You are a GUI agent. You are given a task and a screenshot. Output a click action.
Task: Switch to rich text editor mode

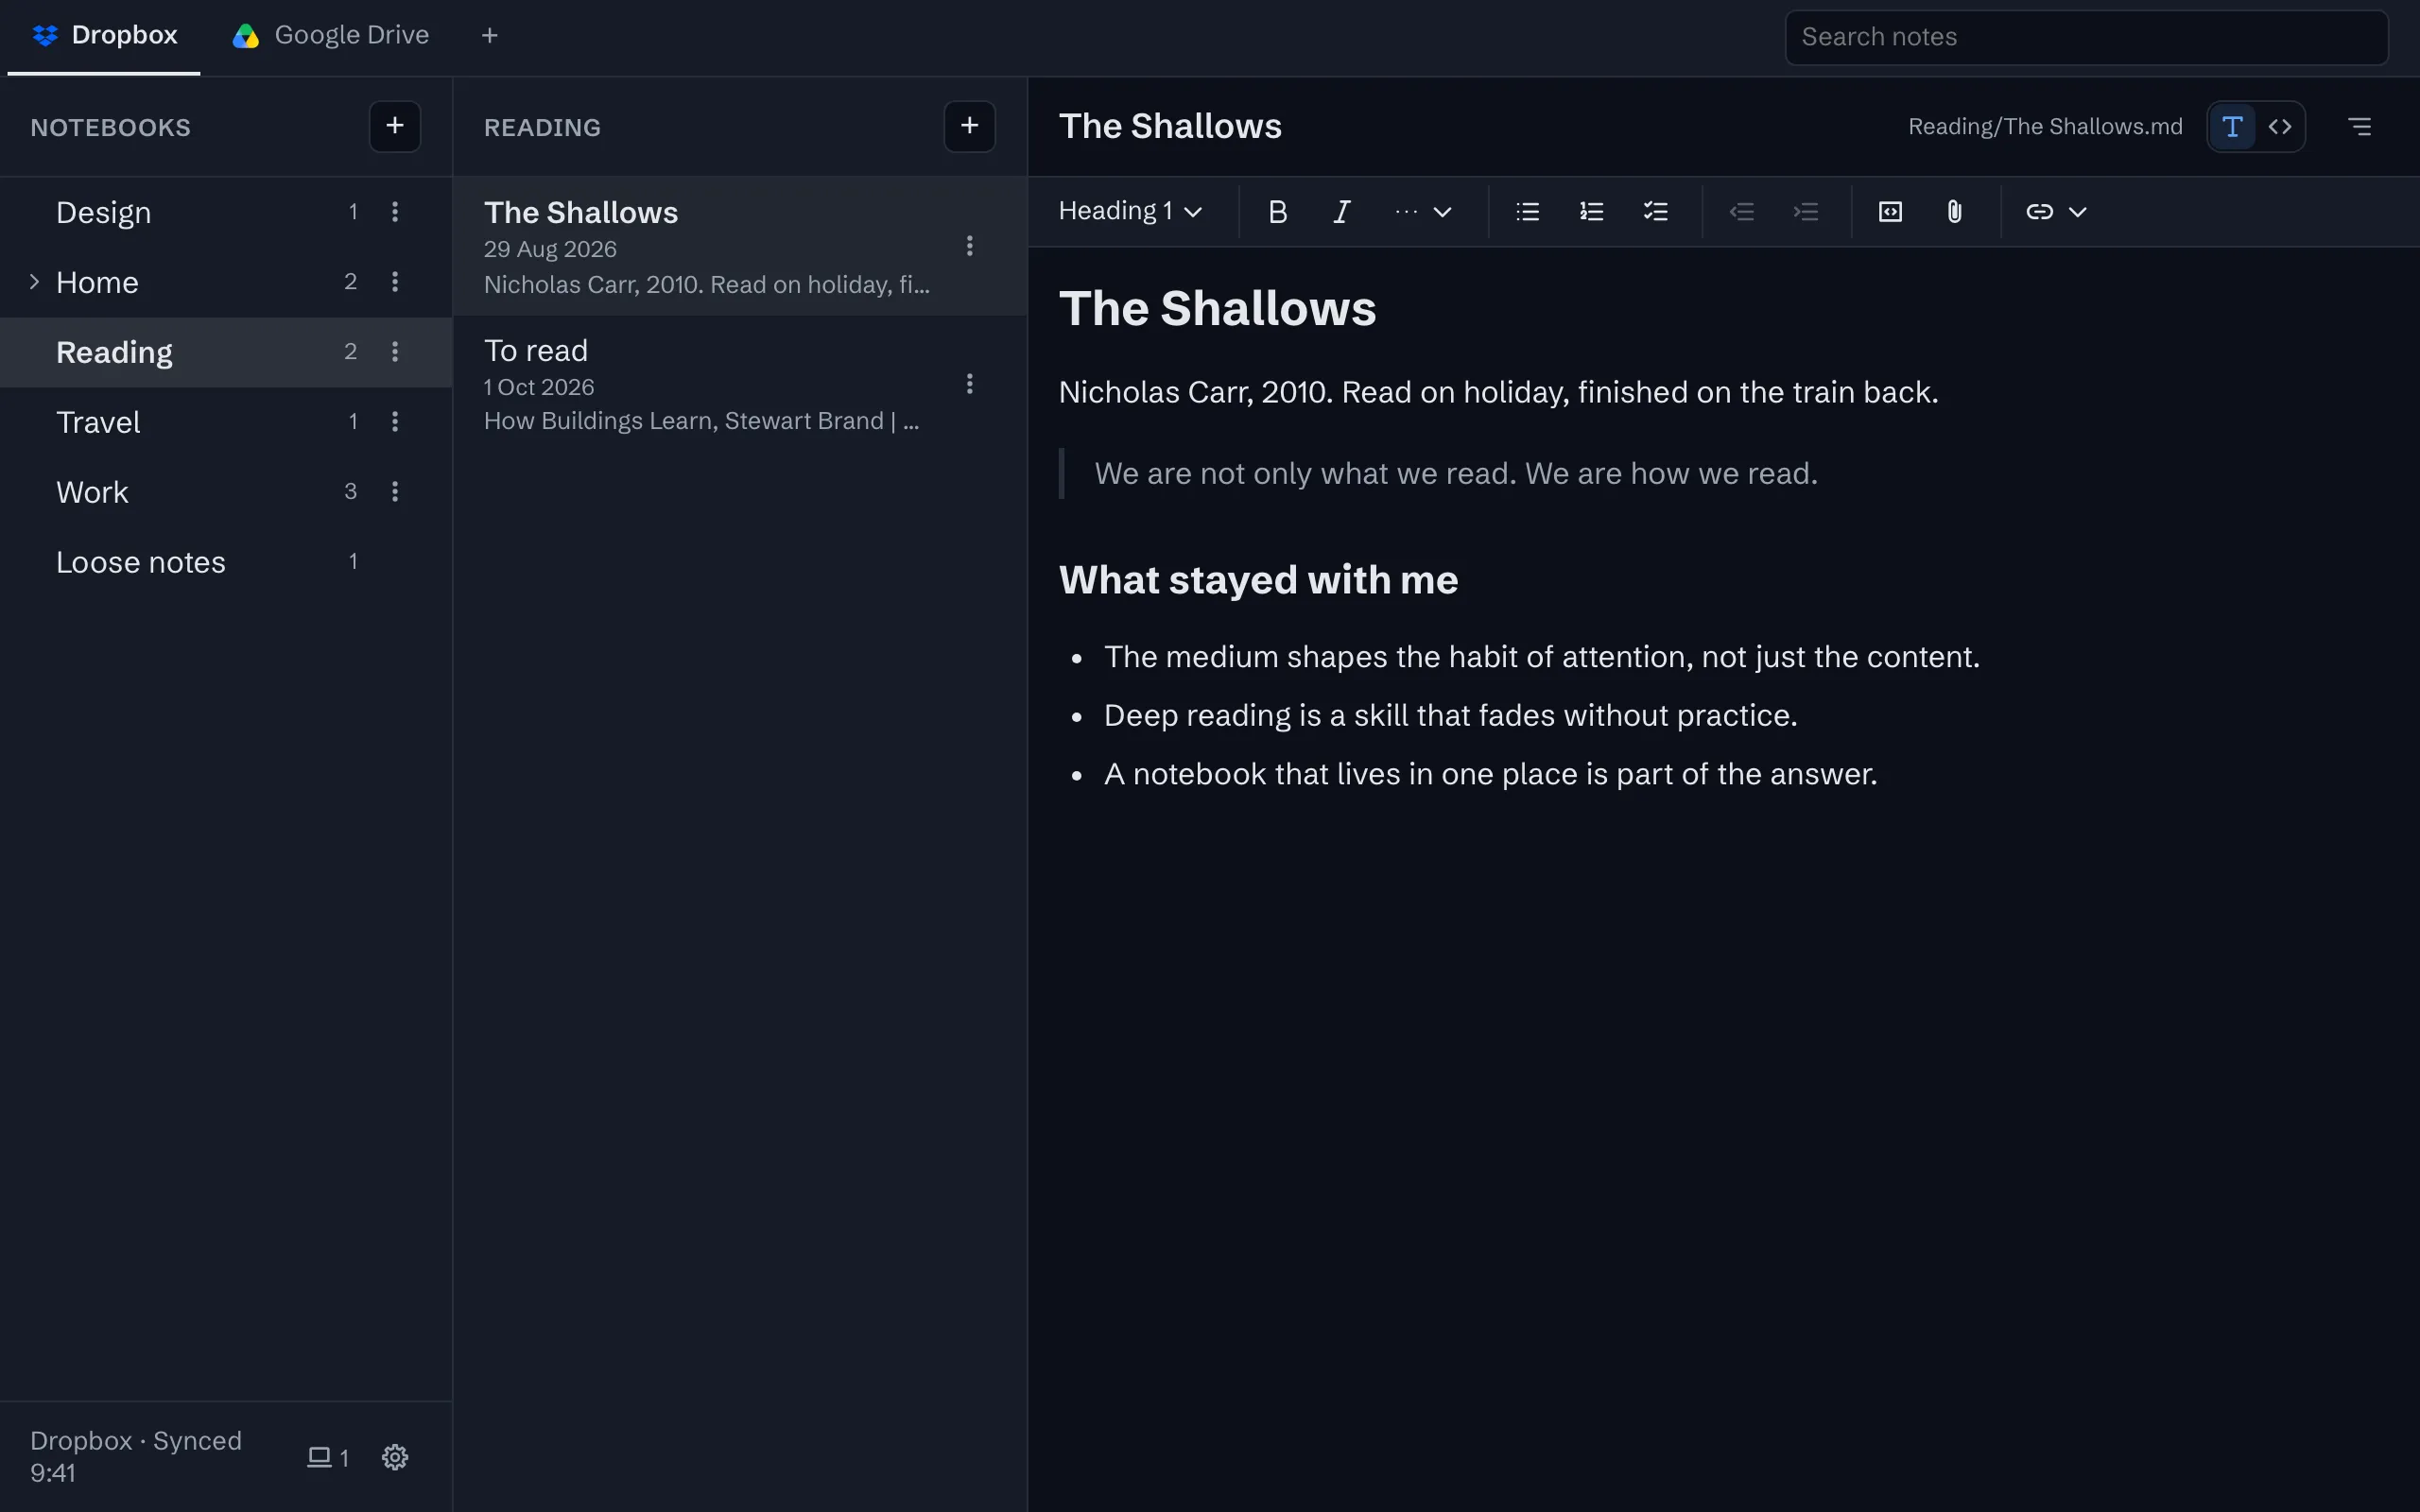pos(2232,127)
